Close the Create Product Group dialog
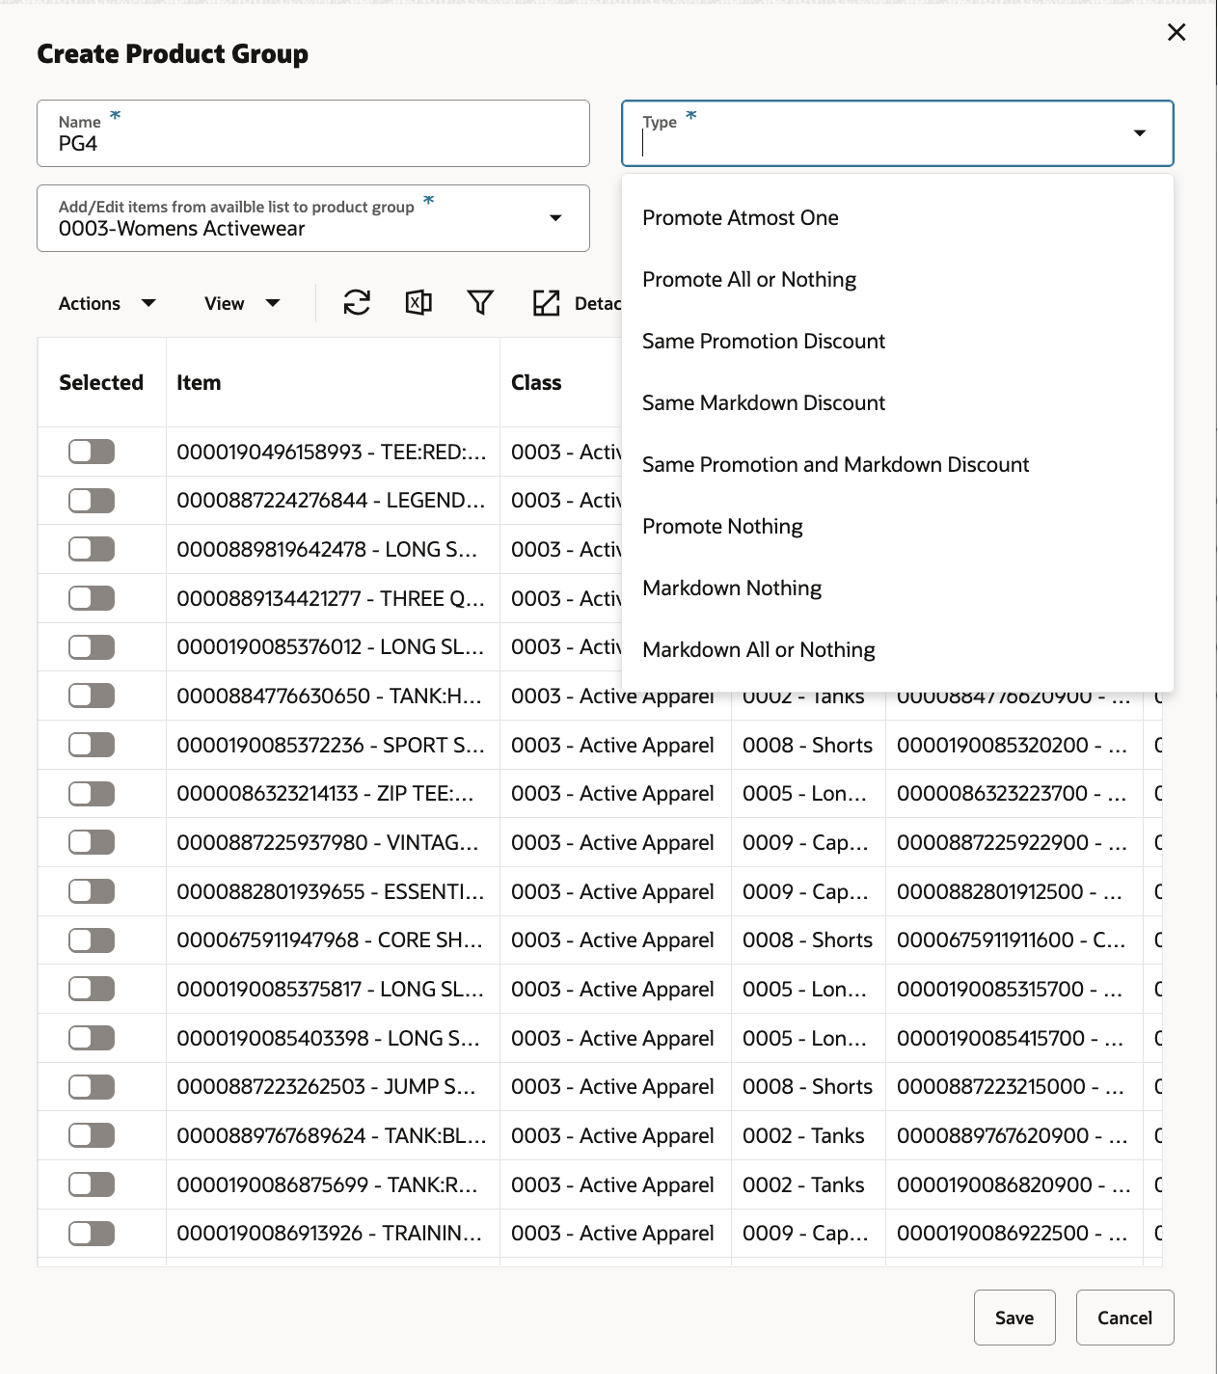This screenshot has width=1218, height=1374. pyautogui.click(x=1176, y=32)
